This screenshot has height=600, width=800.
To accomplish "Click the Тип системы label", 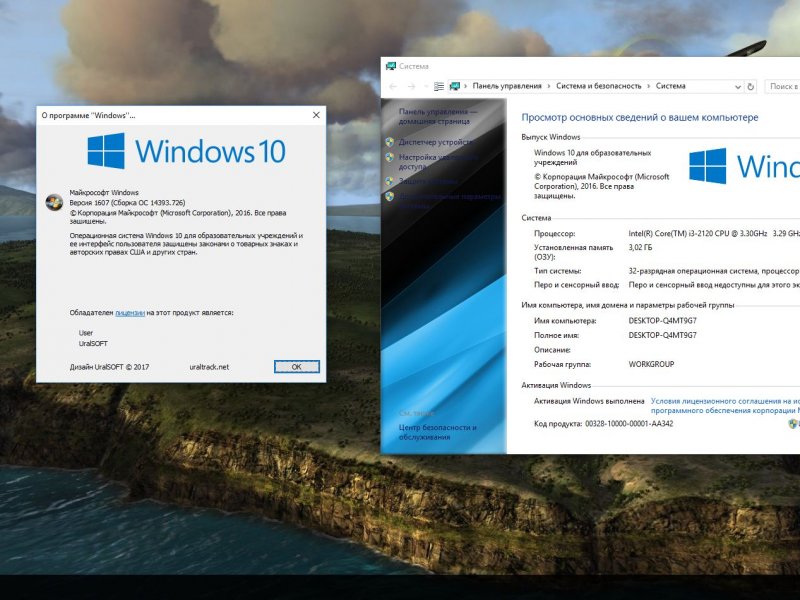I will click(558, 271).
